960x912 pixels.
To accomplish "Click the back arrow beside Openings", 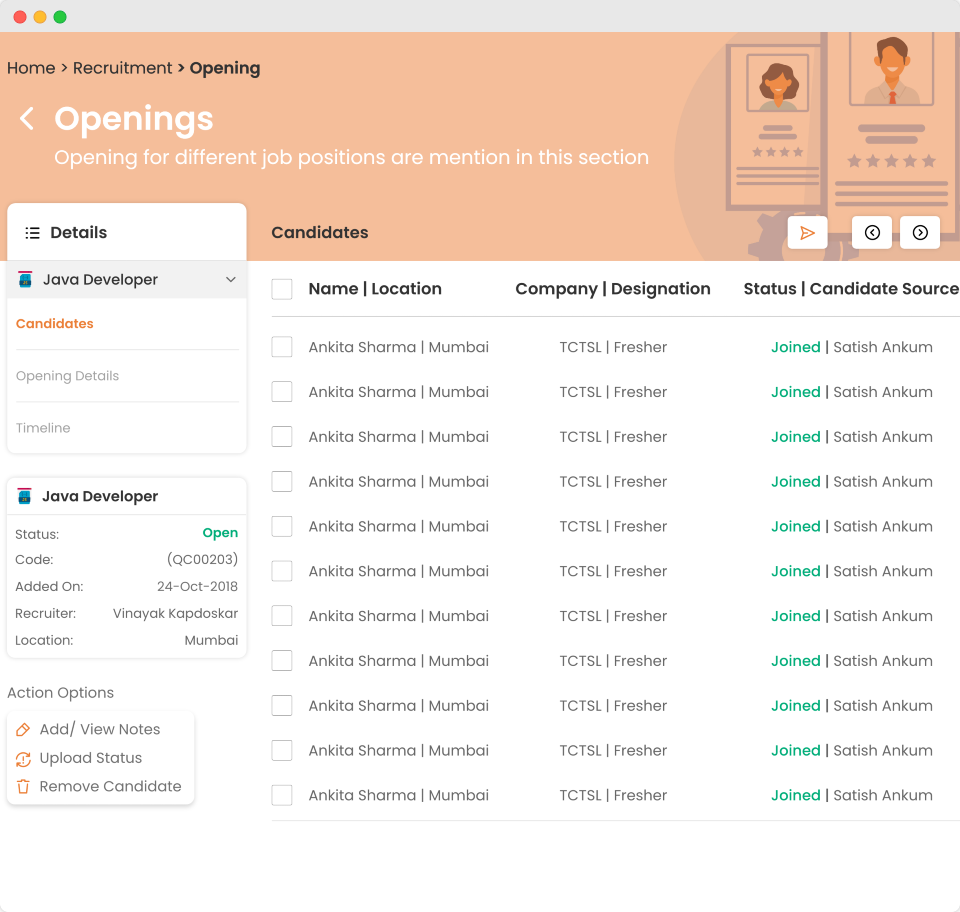I will (x=27, y=119).
